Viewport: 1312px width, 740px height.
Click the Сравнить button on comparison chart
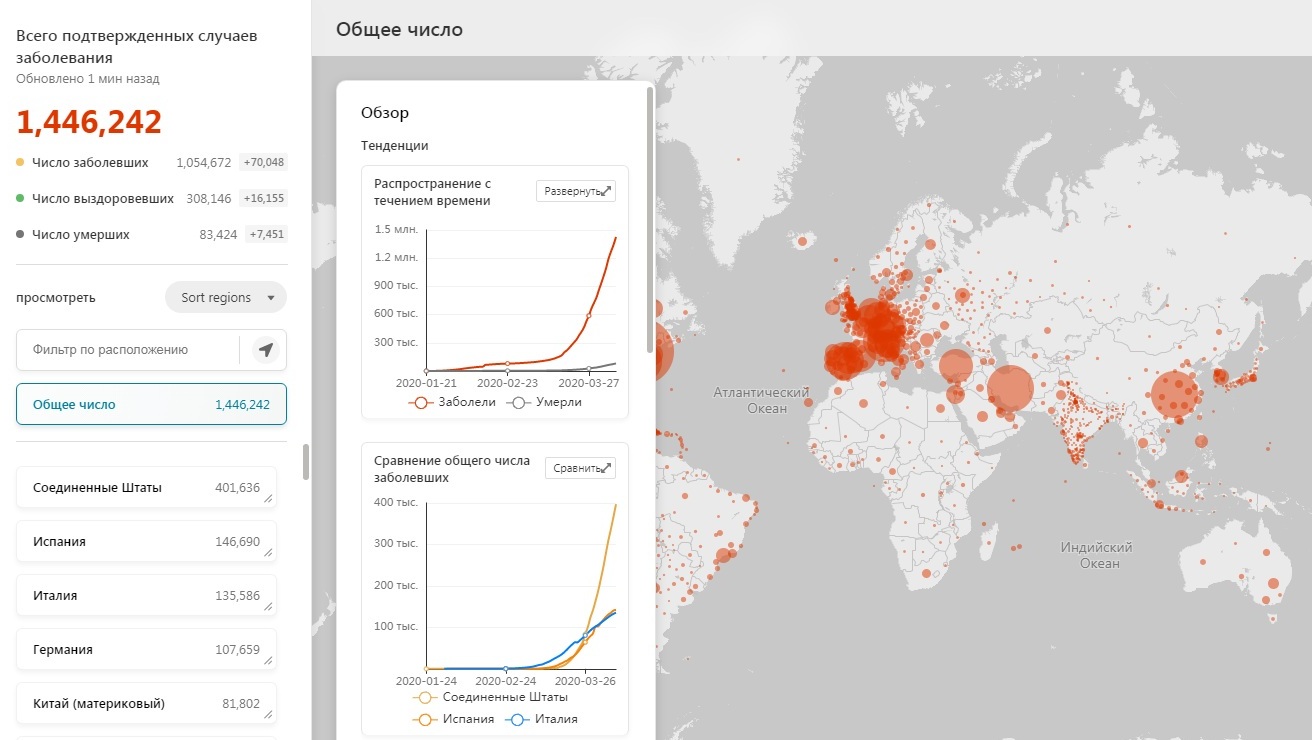[580, 468]
